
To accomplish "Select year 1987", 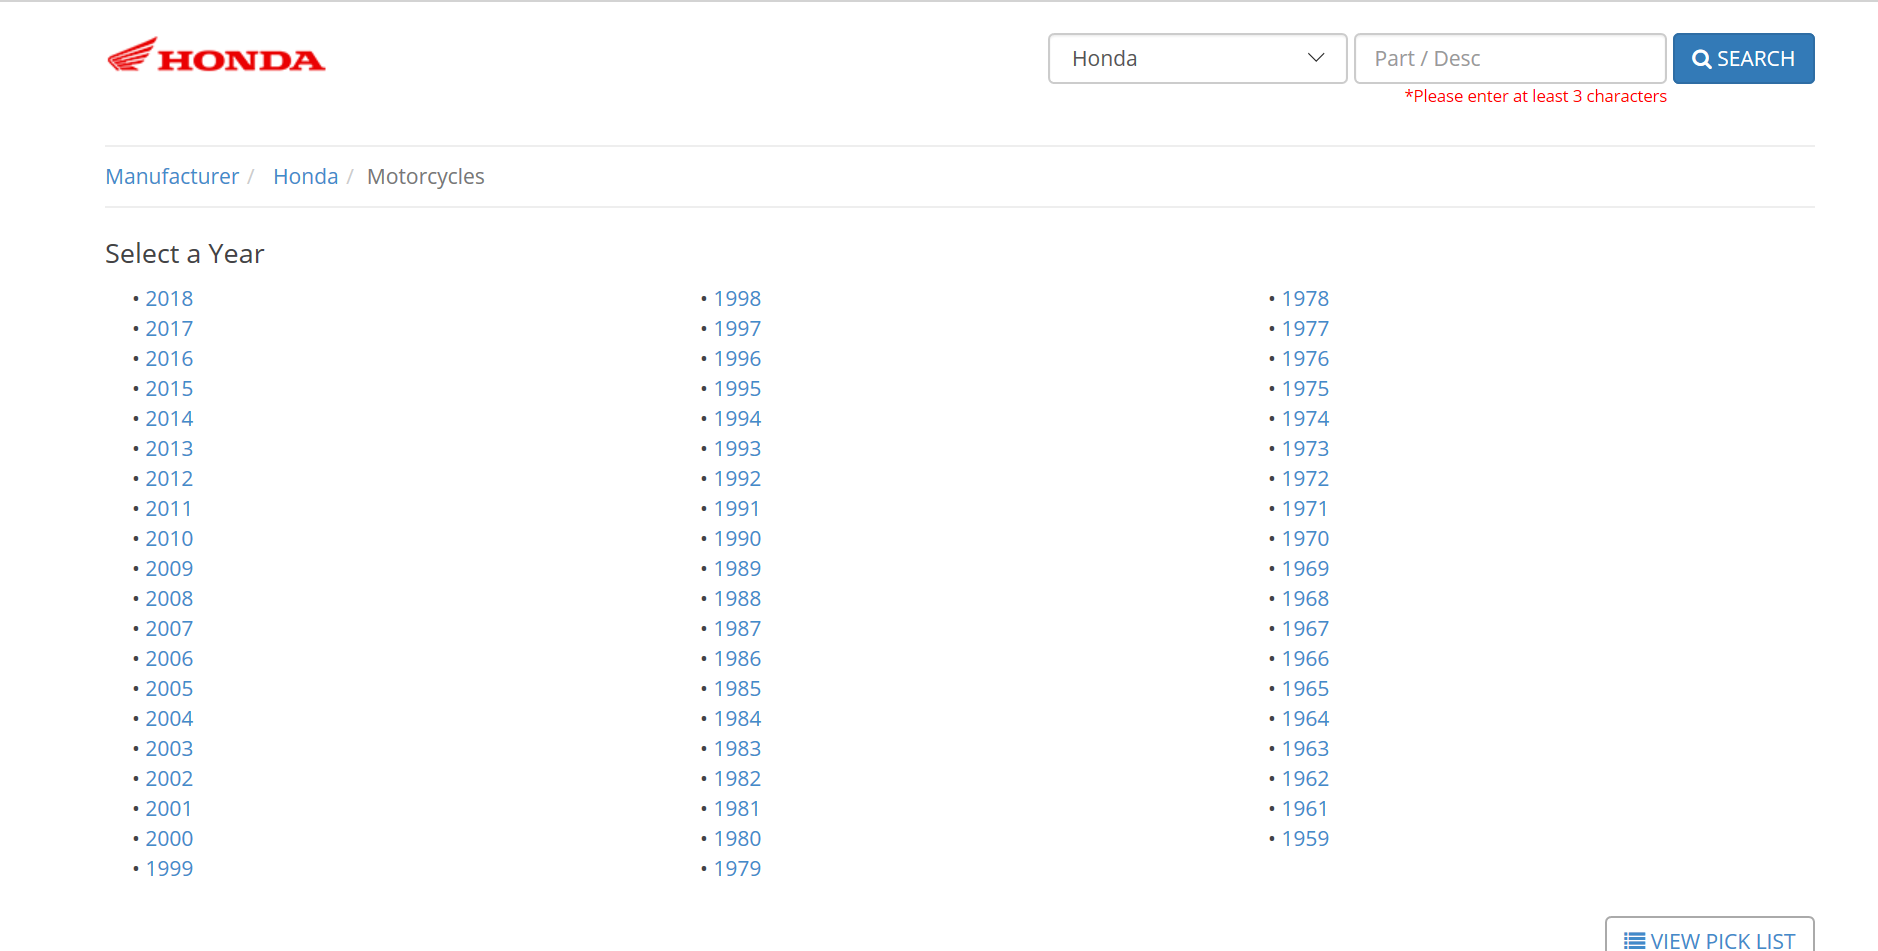I will tap(737, 629).
